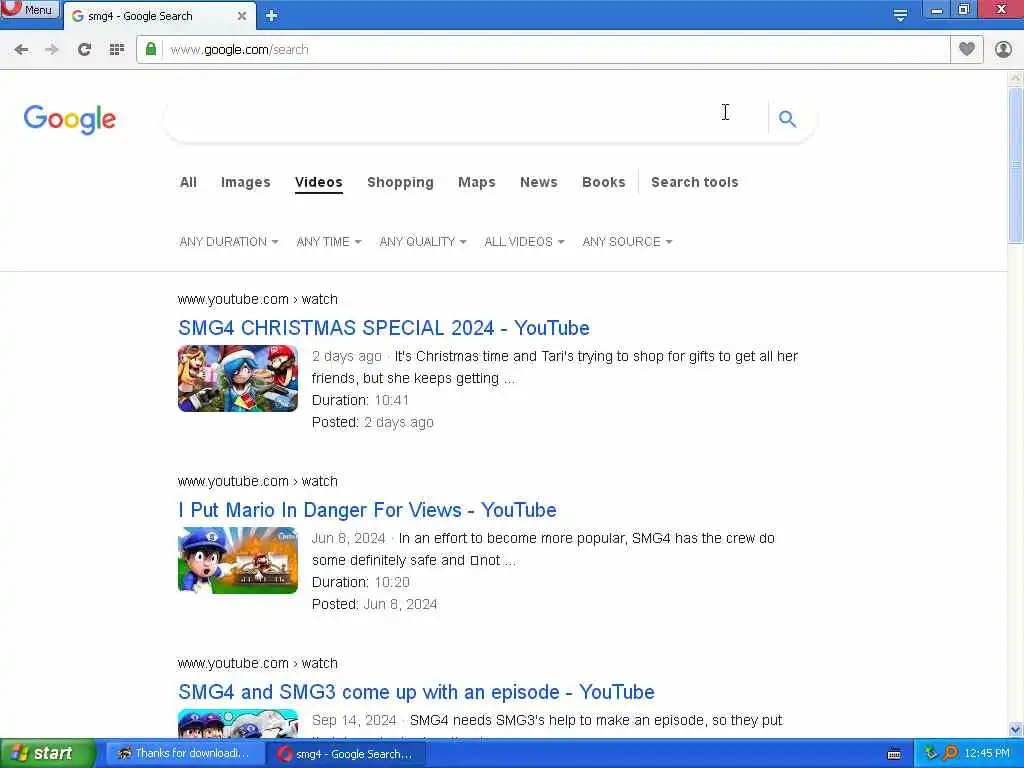Image resolution: width=1024 pixels, height=768 pixels.
Task: Click the scroll down arrow of scrollbar
Action: pyautogui.click(x=1015, y=729)
